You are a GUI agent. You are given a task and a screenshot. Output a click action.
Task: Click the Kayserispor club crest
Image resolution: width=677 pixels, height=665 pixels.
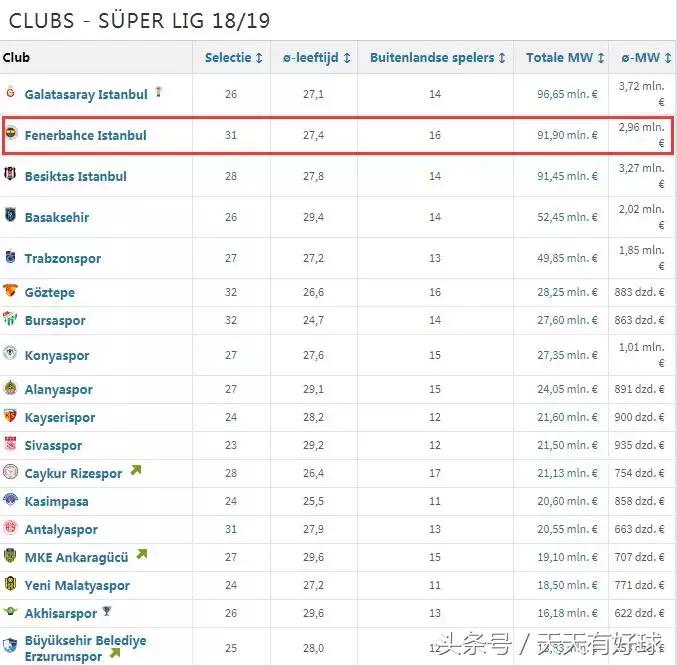click(10, 417)
